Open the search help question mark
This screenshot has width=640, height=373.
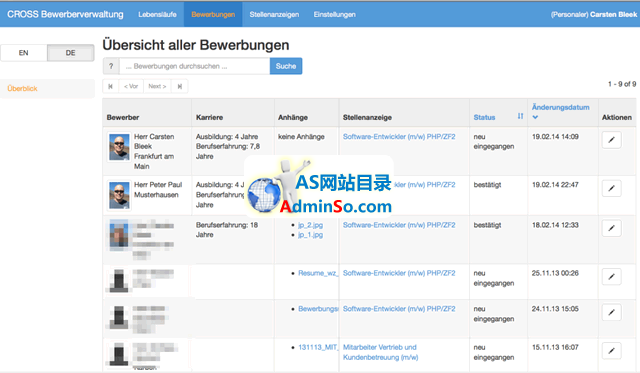[111, 66]
